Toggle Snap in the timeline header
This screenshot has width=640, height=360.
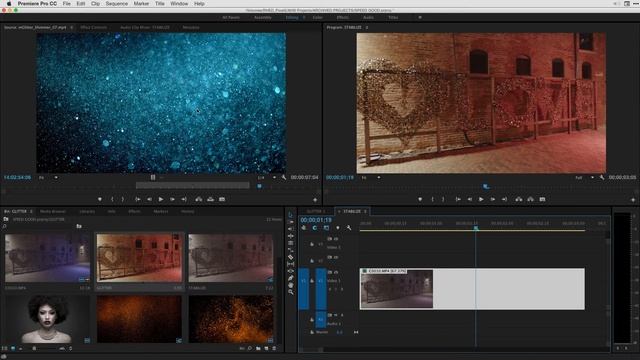(315, 228)
